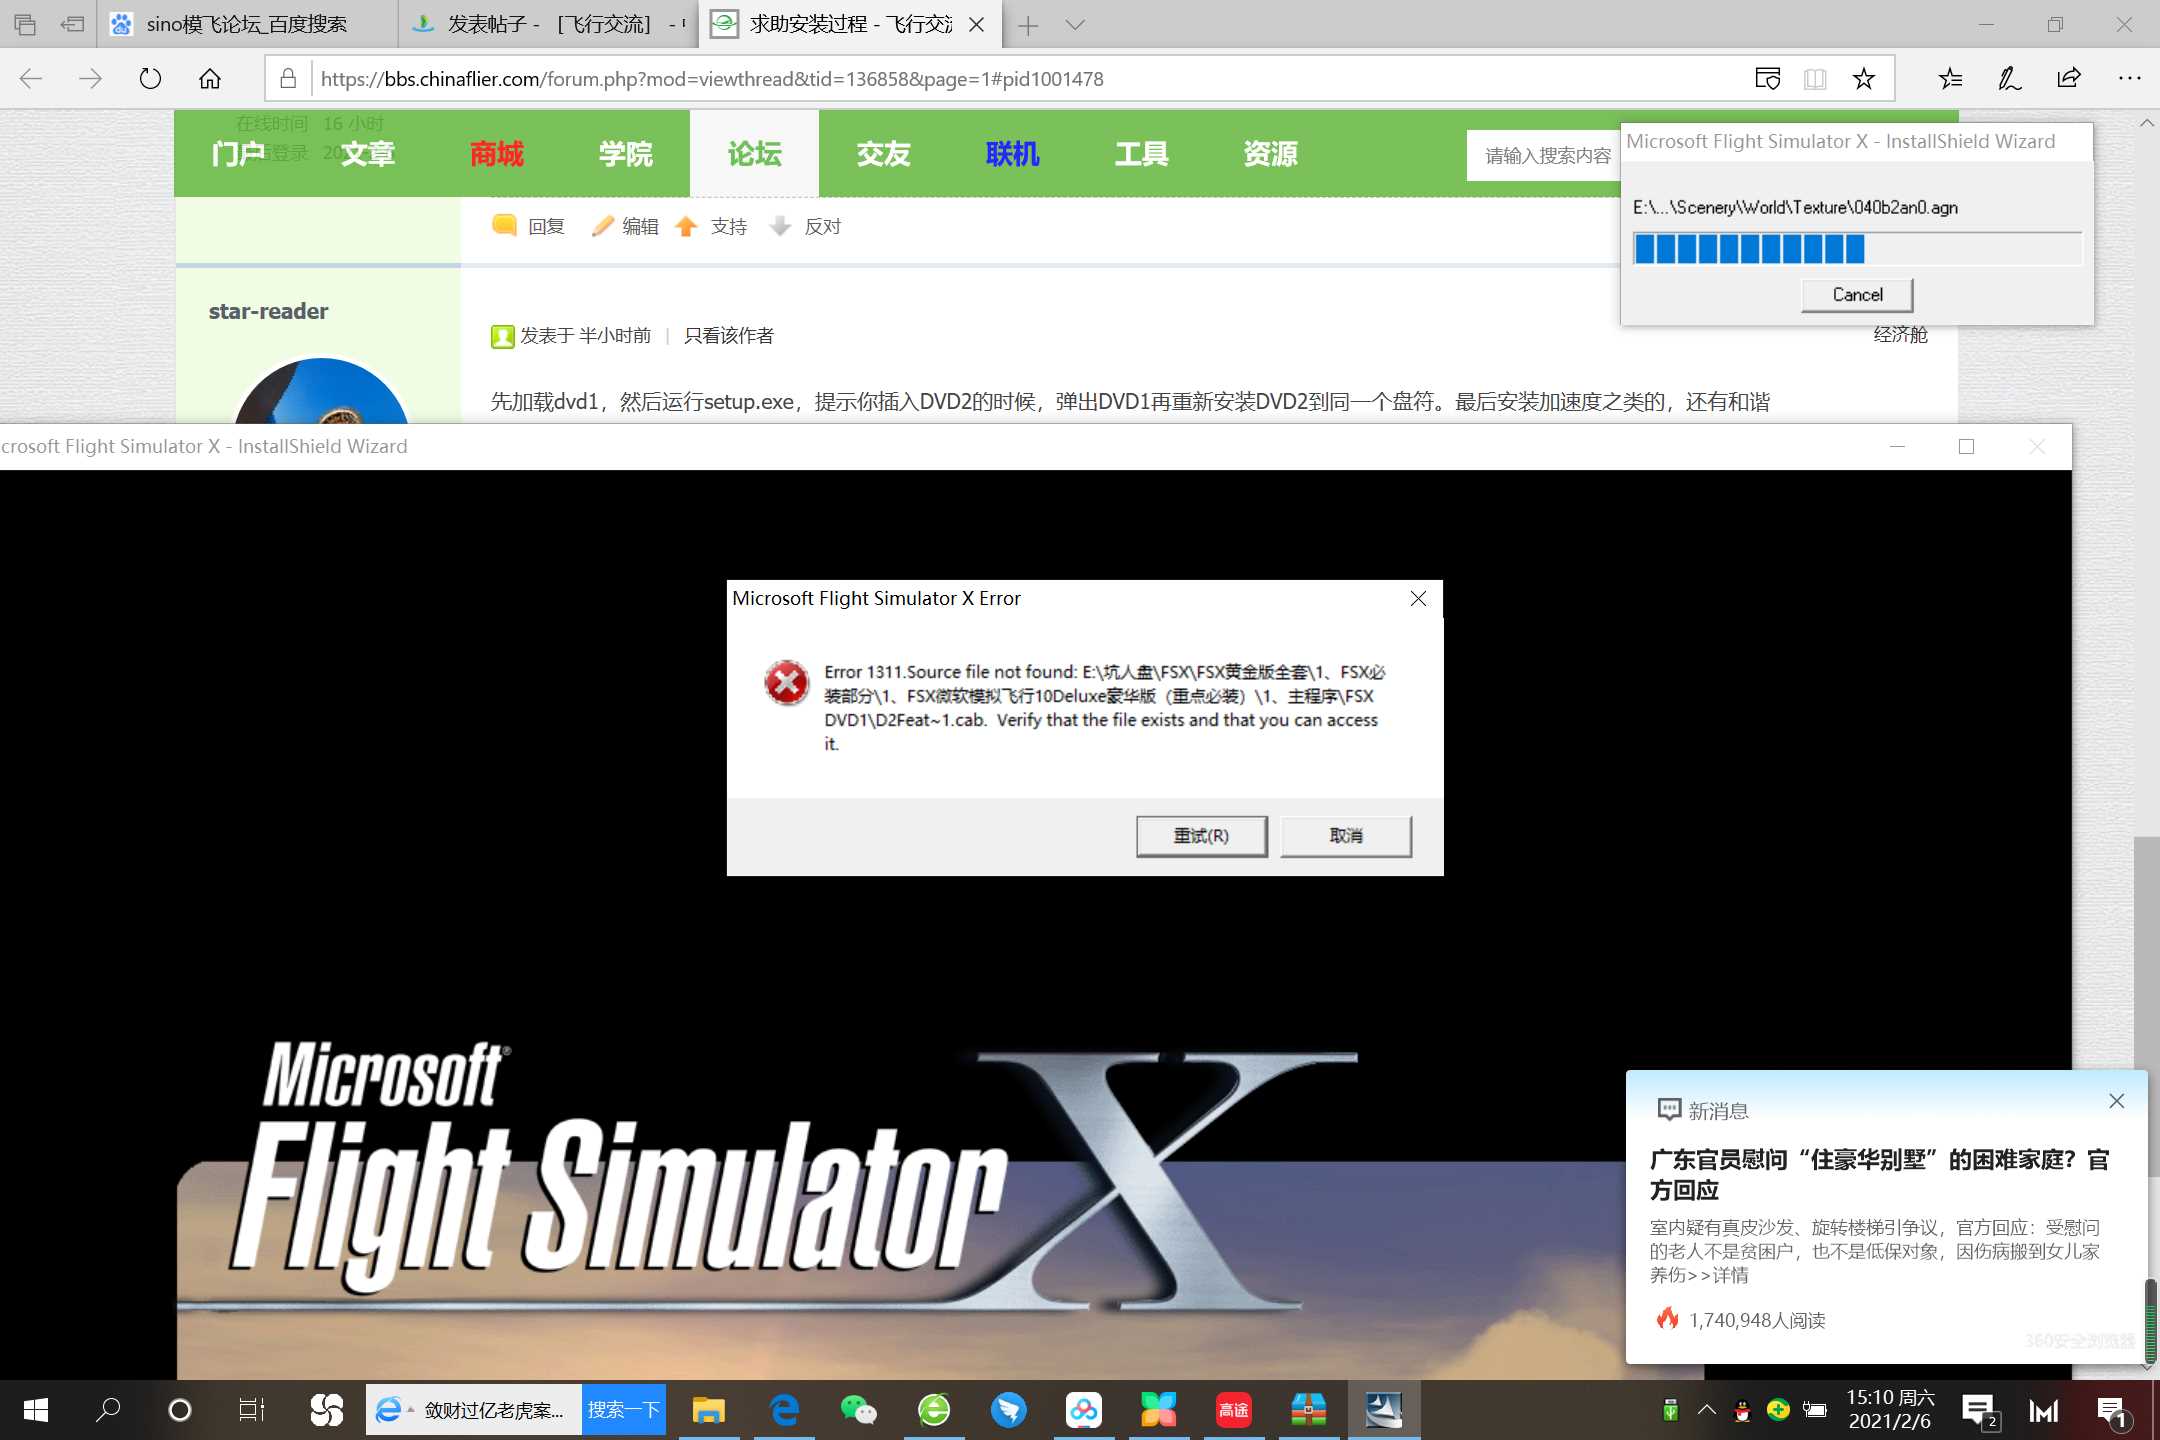Click 支持 to upvote the post
This screenshot has width=2160, height=1440.
point(712,226)
